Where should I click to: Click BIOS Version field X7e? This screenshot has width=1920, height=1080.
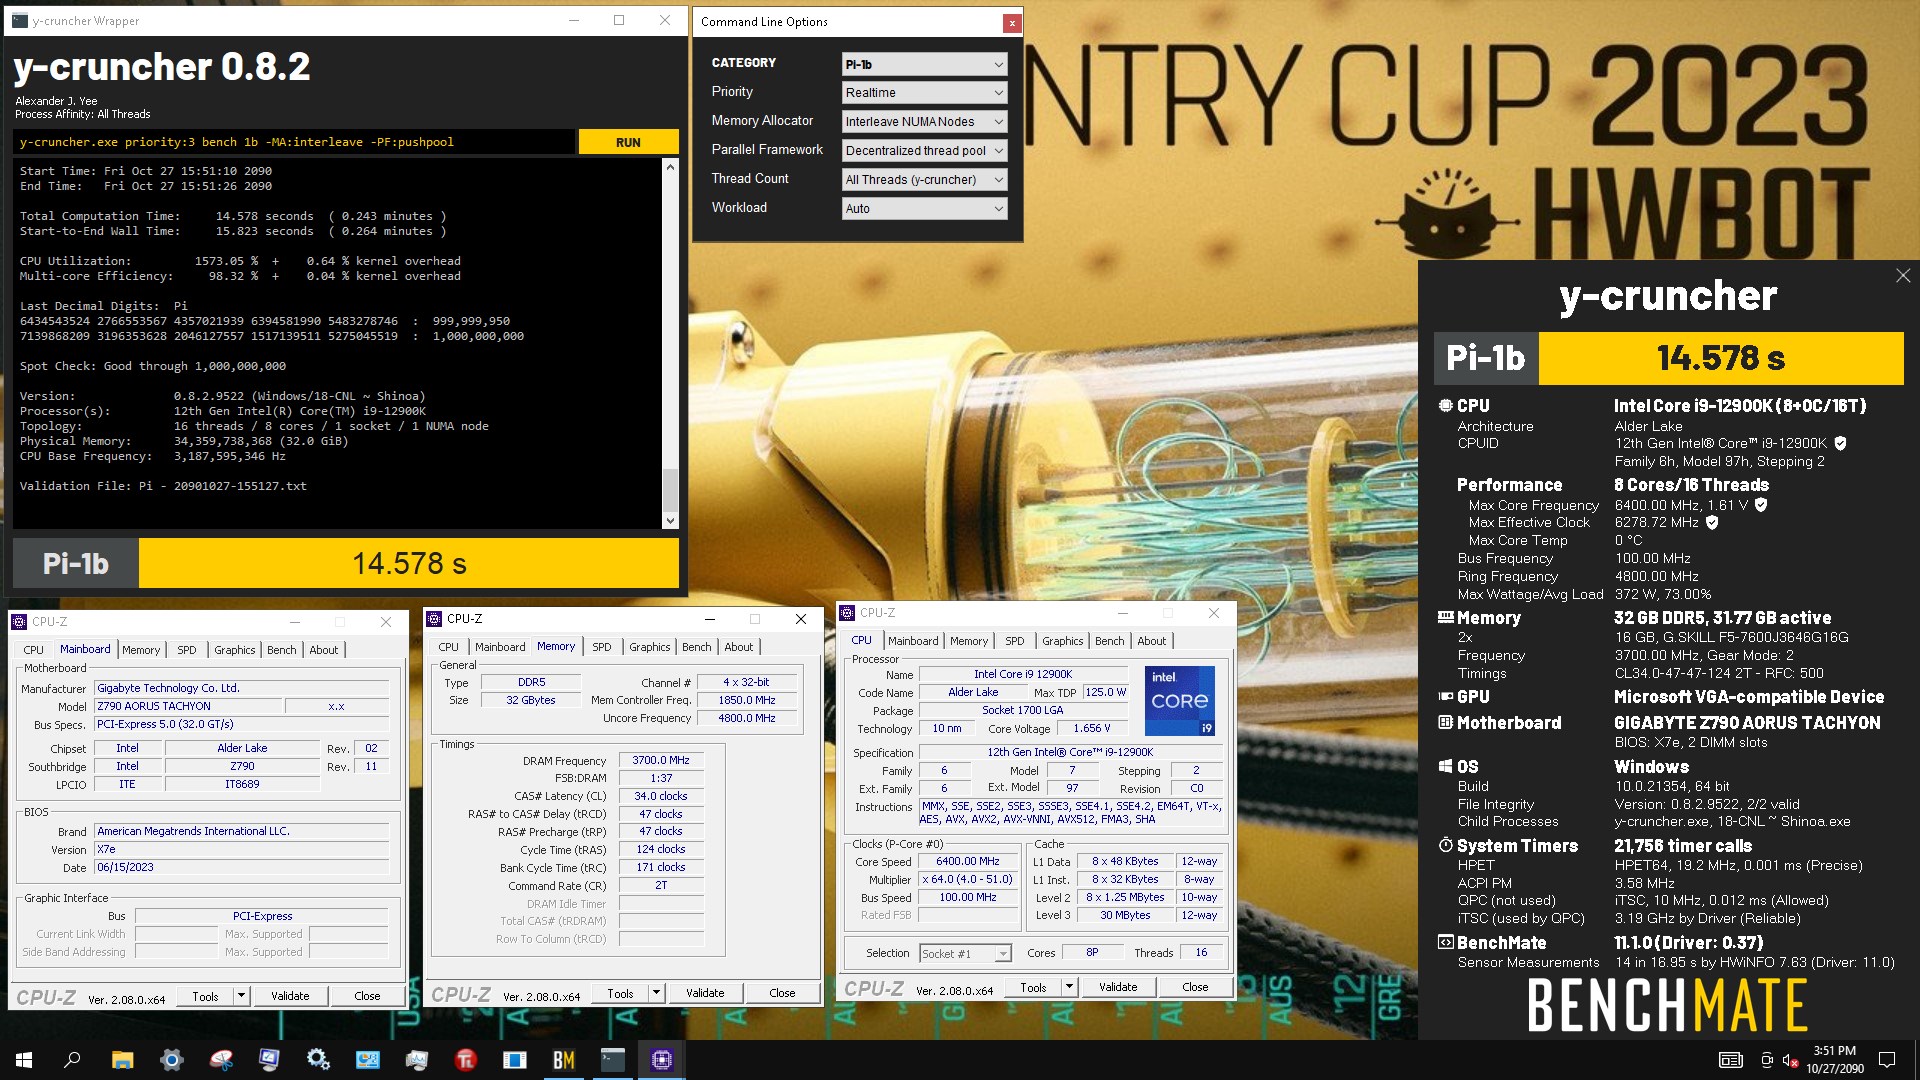[x=242, y=850]
